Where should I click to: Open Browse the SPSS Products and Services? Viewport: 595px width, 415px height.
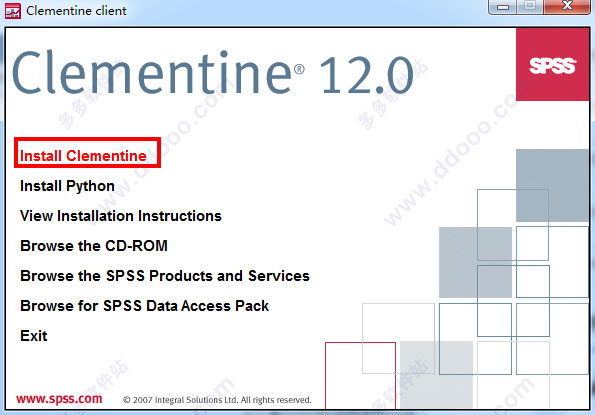(x=165, y=276)
